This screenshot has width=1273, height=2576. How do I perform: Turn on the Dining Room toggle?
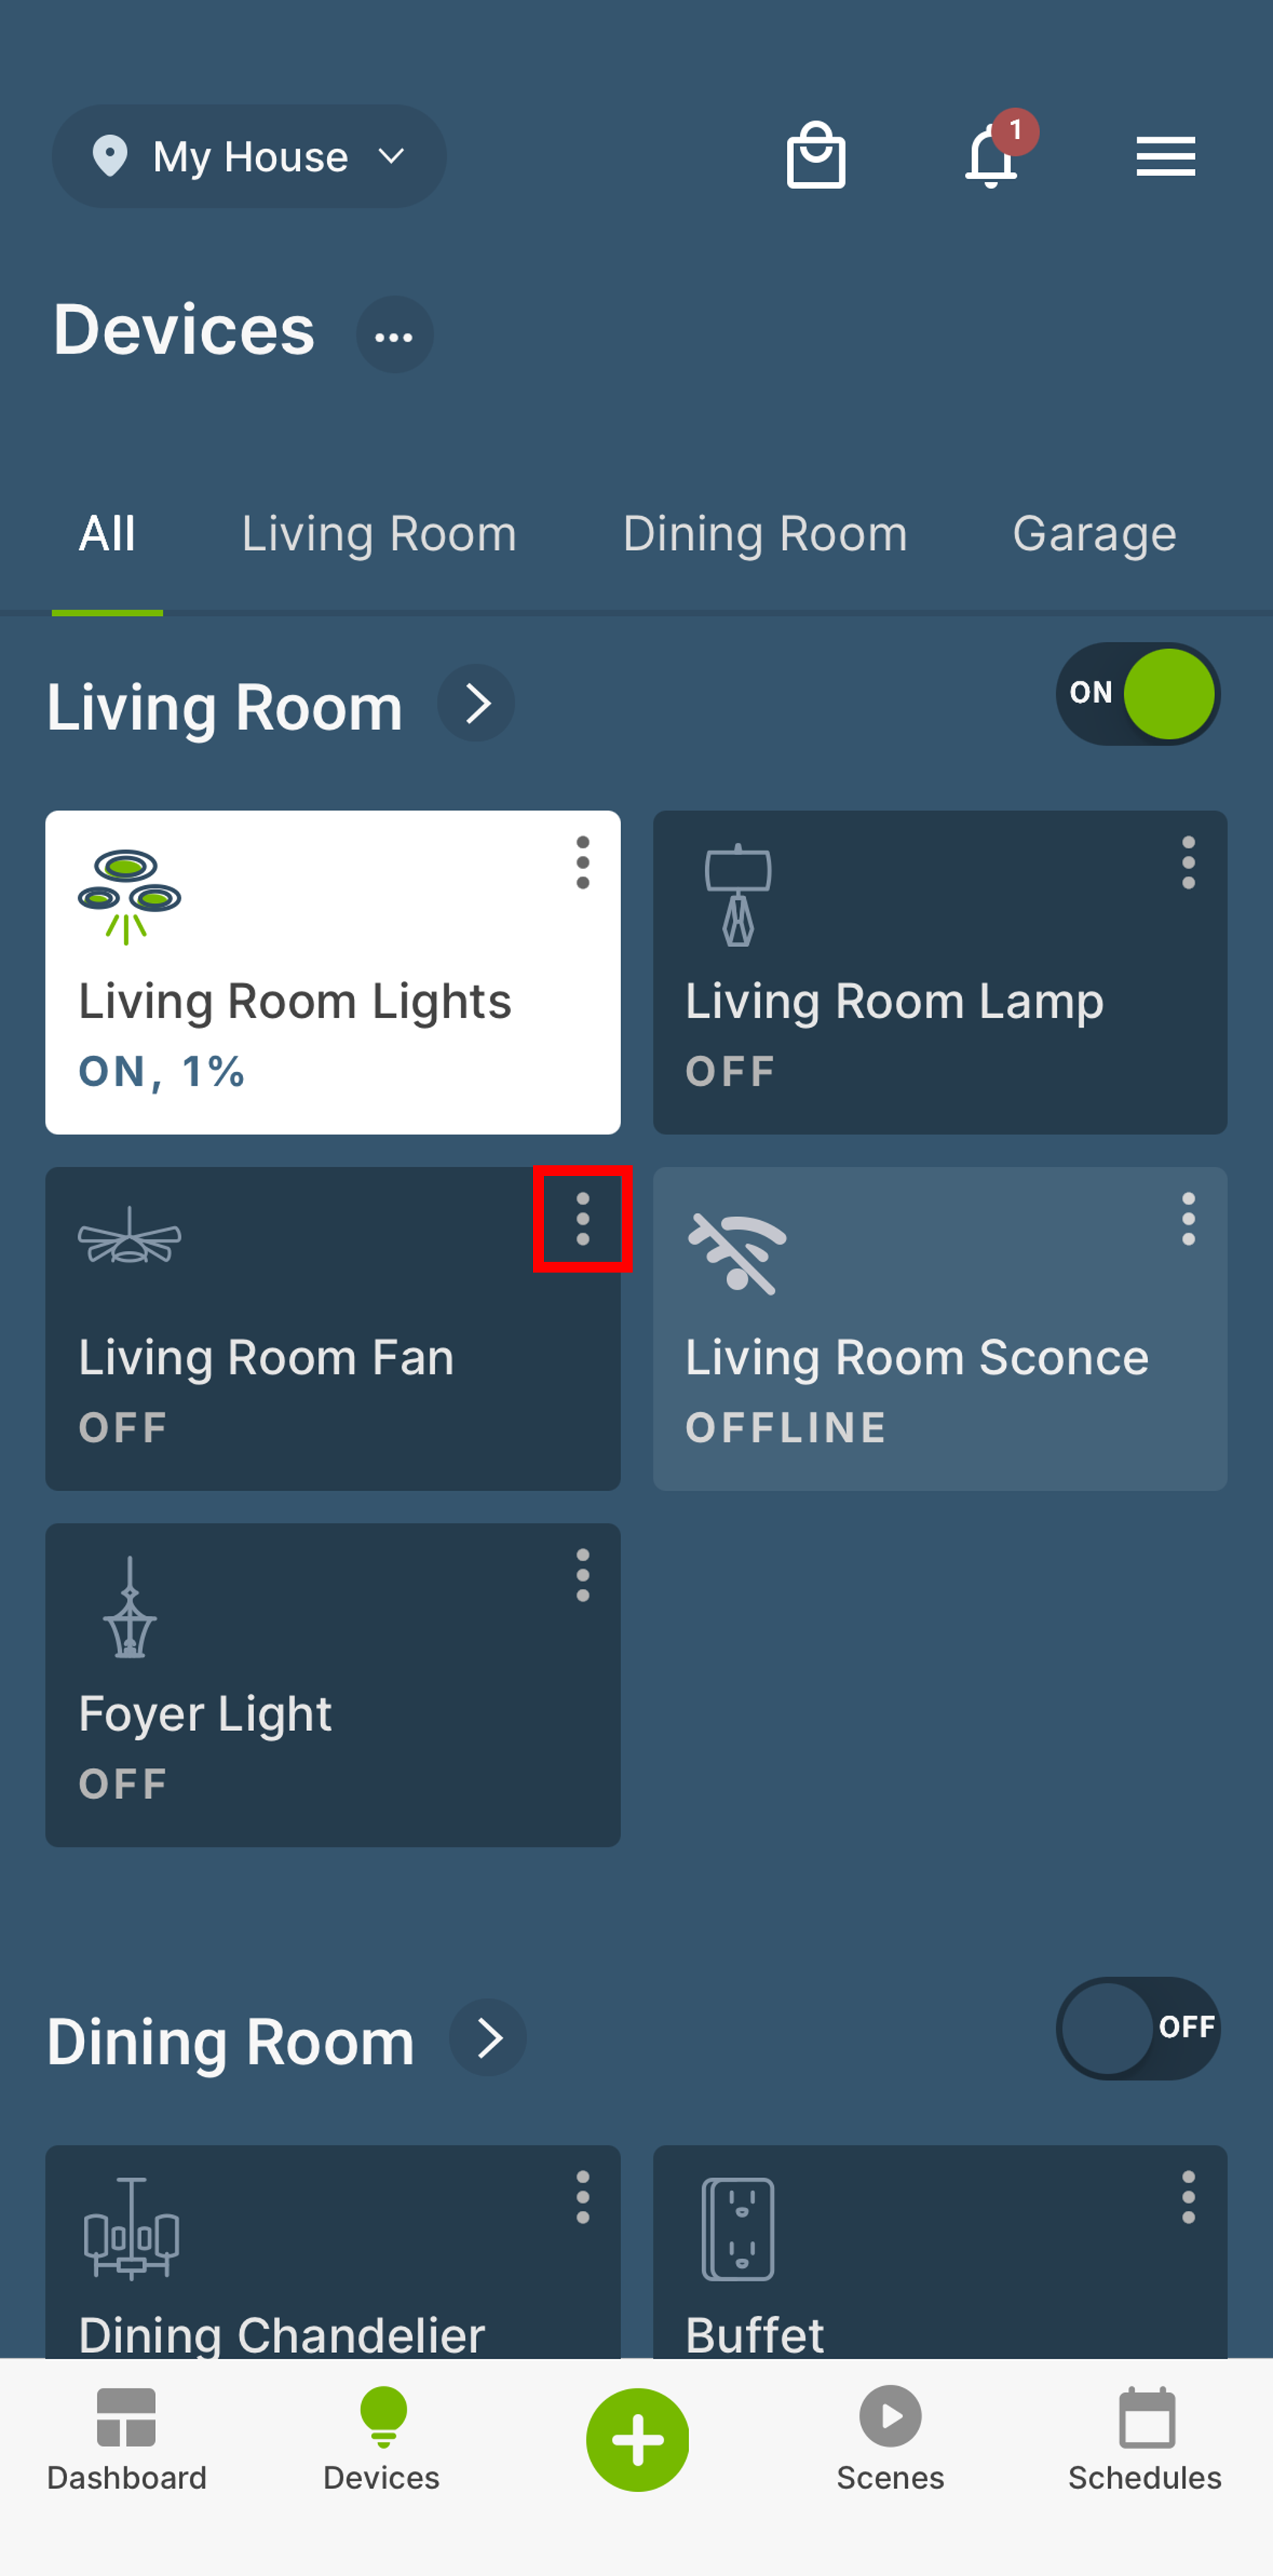tap(1137, 2027)
